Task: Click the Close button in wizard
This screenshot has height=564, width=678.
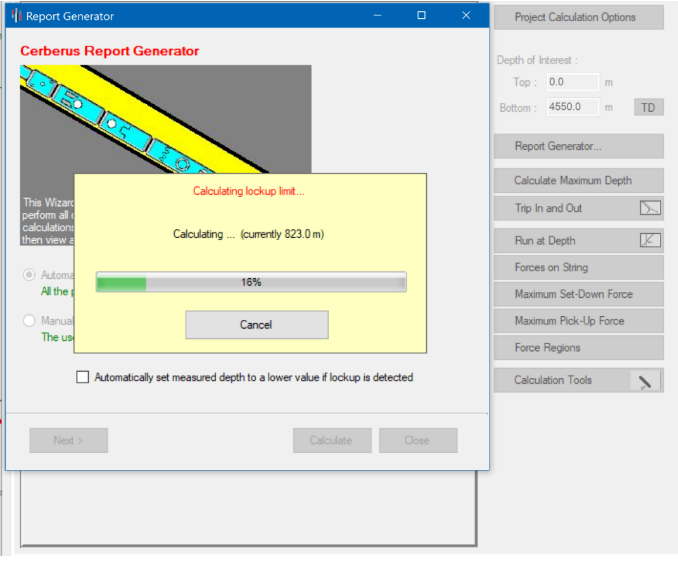Action: click(418, 440)
